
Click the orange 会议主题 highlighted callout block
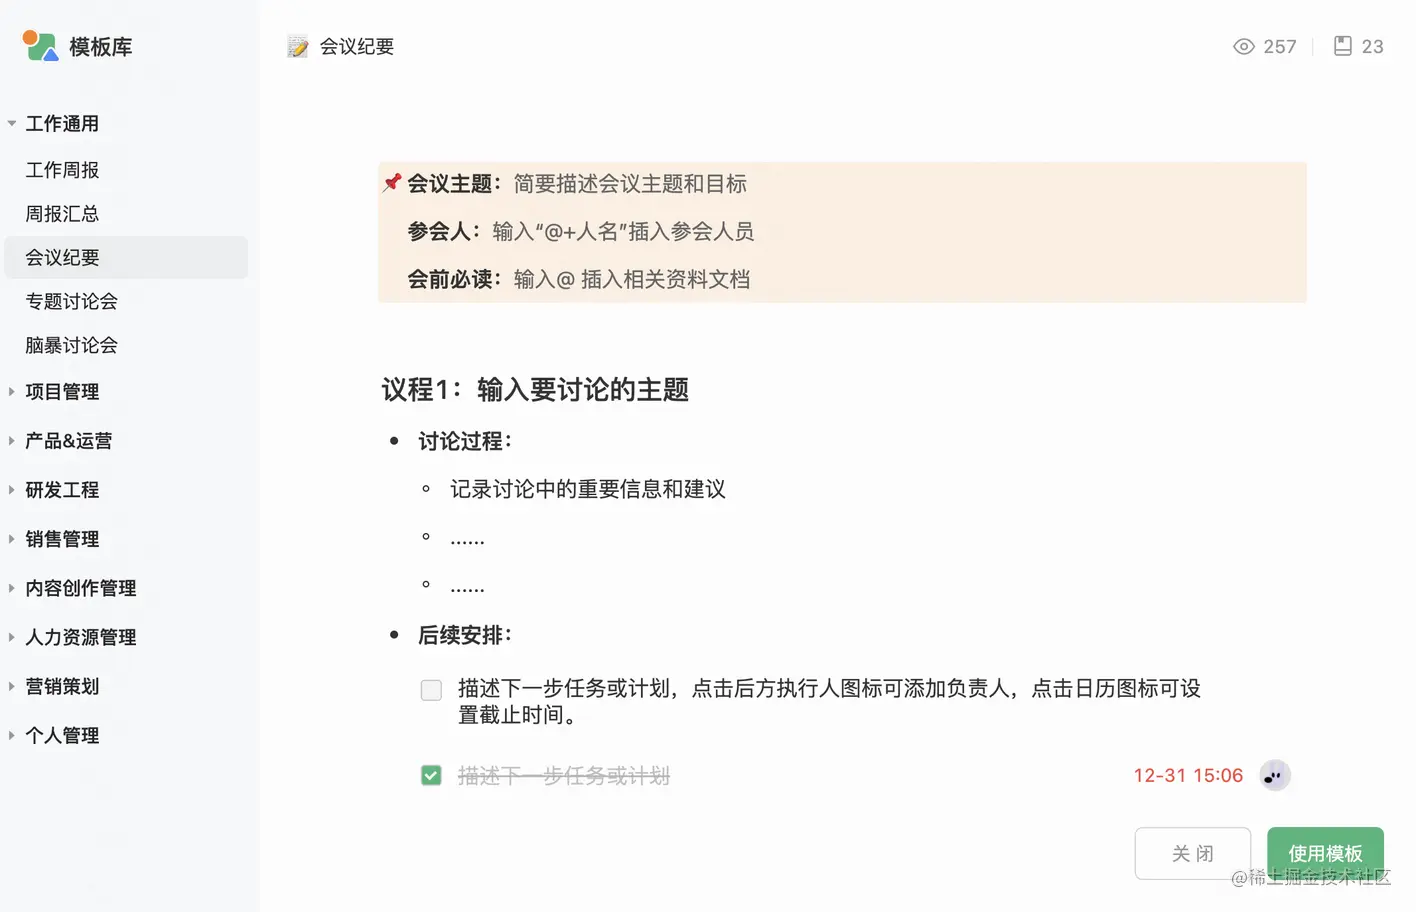pyautogui.click(x=842, y=232)
